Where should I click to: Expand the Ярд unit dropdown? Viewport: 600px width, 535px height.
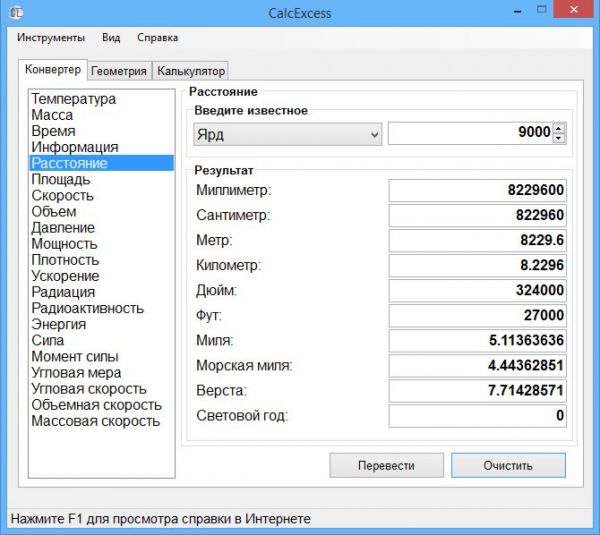(288, 134)
